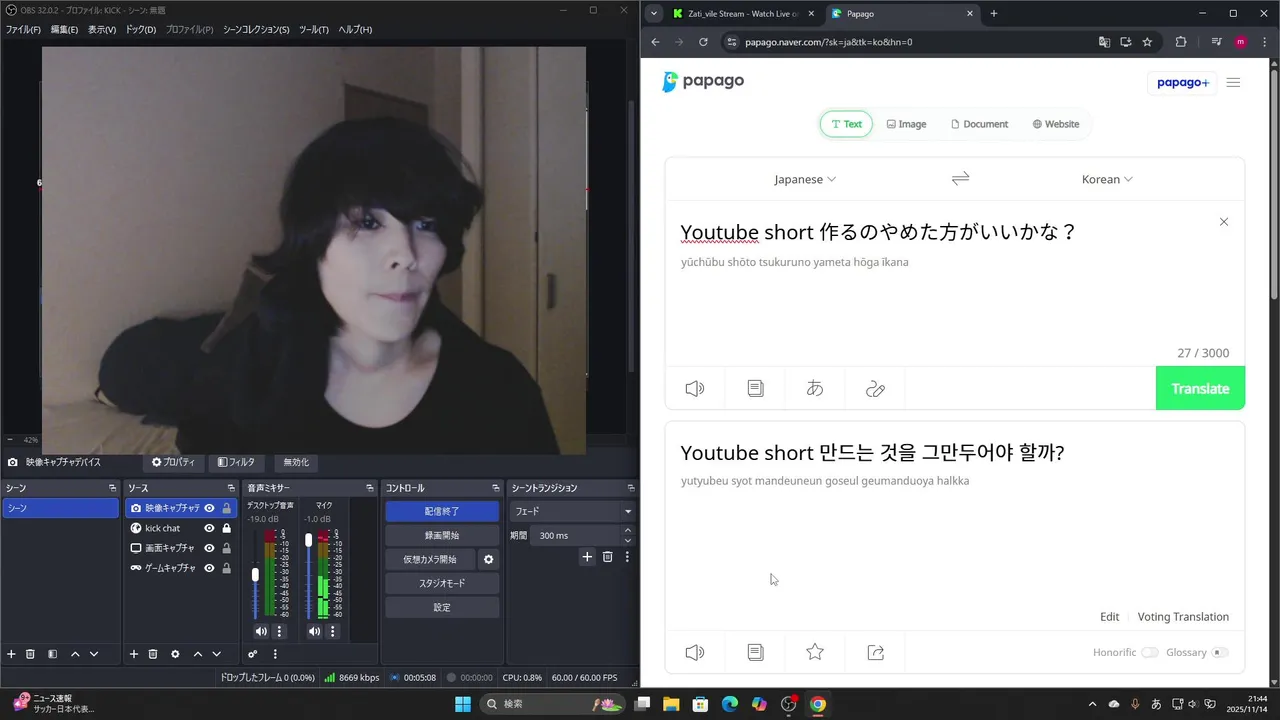
Task: Open handwriting input icon in Papago
Action: 875,389
